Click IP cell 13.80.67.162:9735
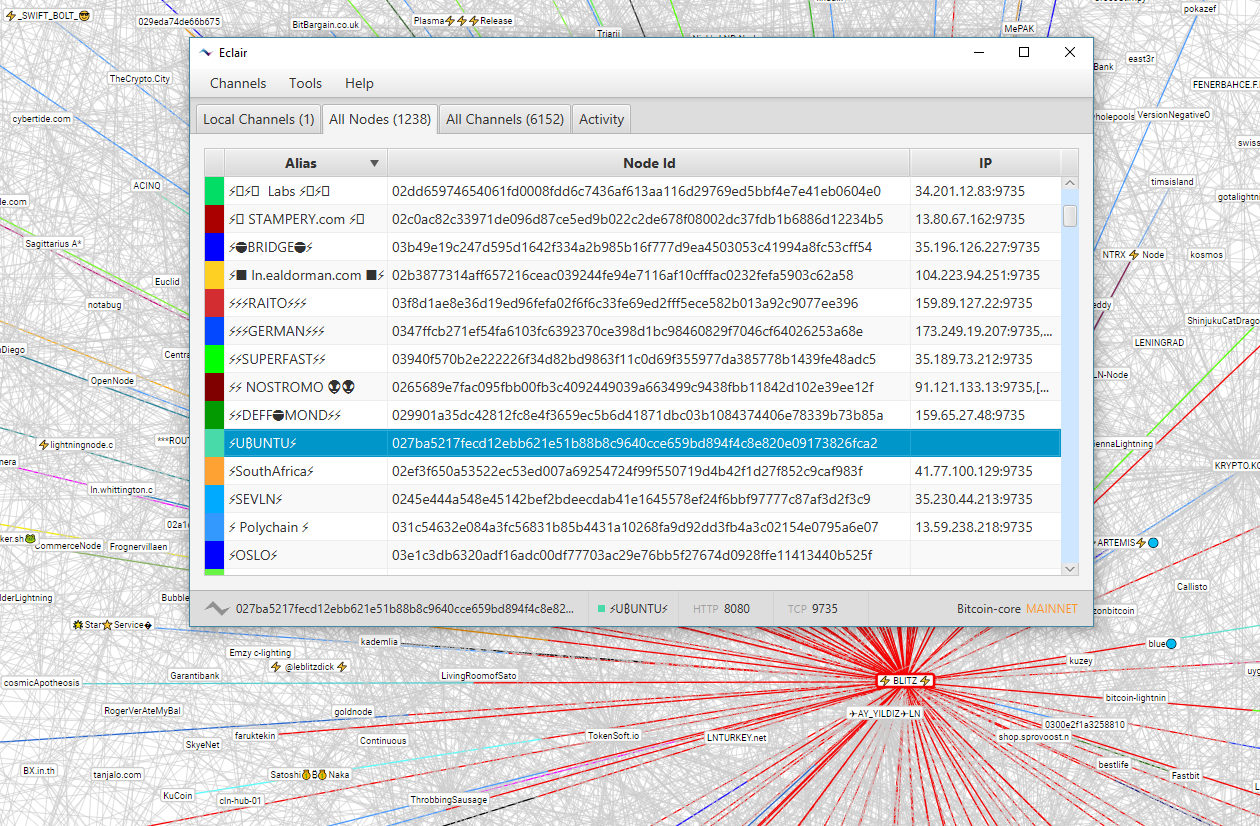 point(985,219)
